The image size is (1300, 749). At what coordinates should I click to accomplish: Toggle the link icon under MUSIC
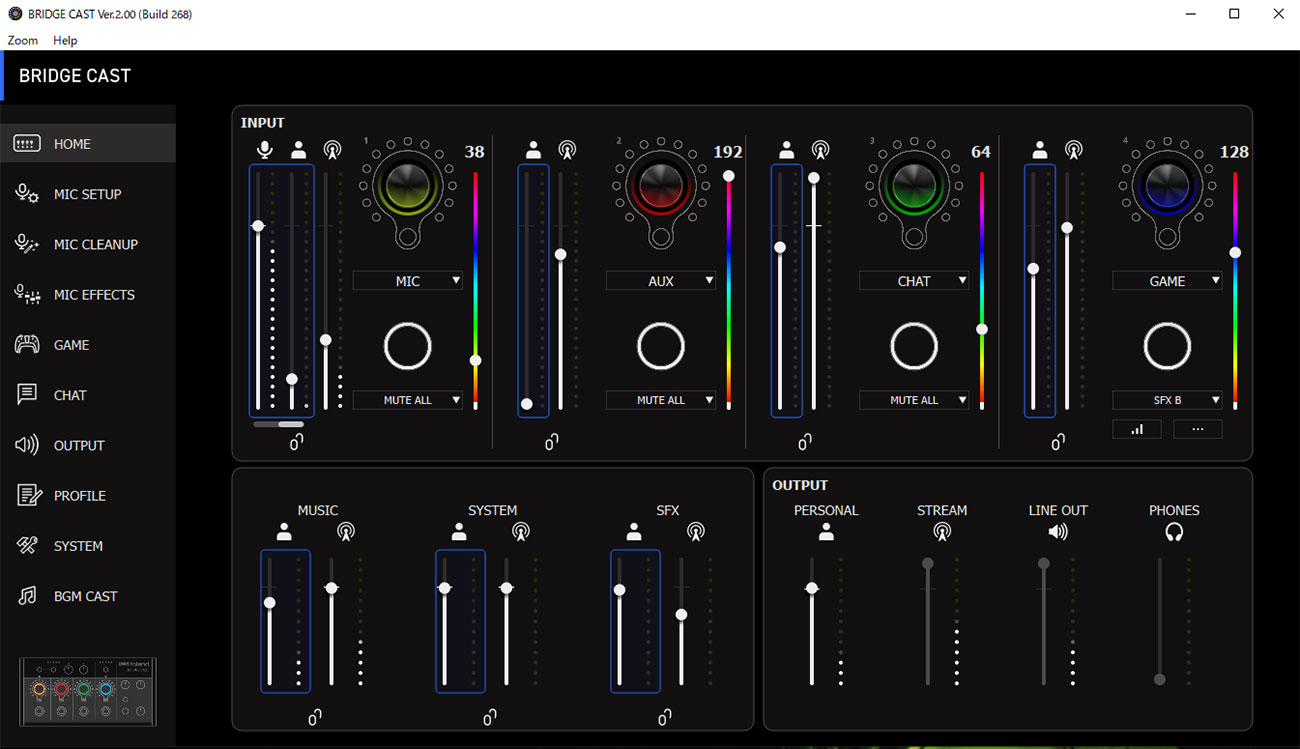(314, 717)
